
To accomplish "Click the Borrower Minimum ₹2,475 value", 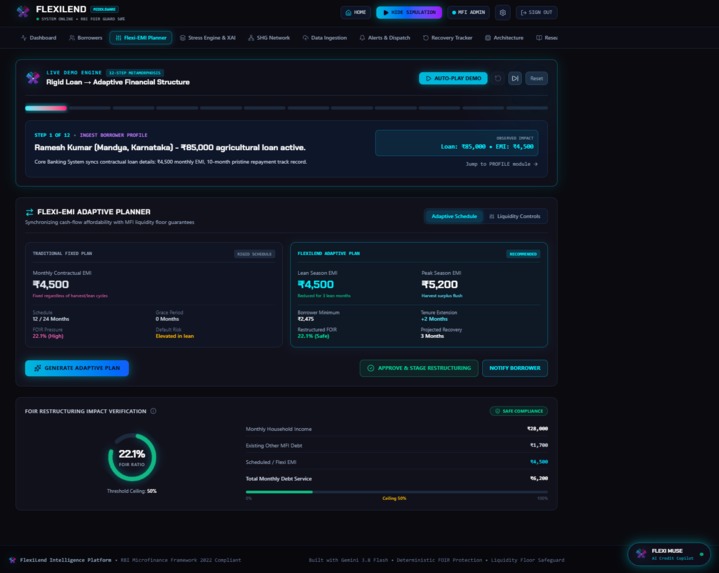I will 306,319.
